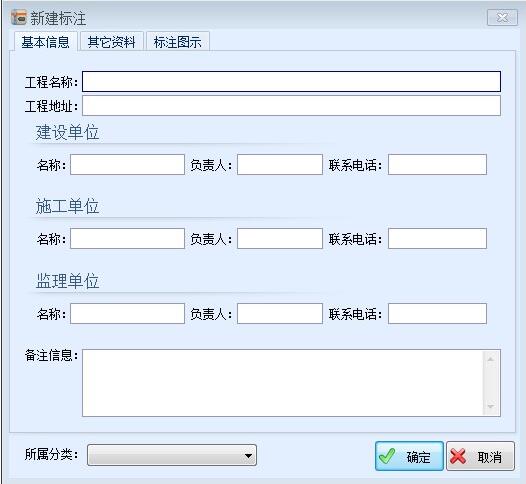Click the 备注信息 scrollbar up arrow

coord(491,359)
